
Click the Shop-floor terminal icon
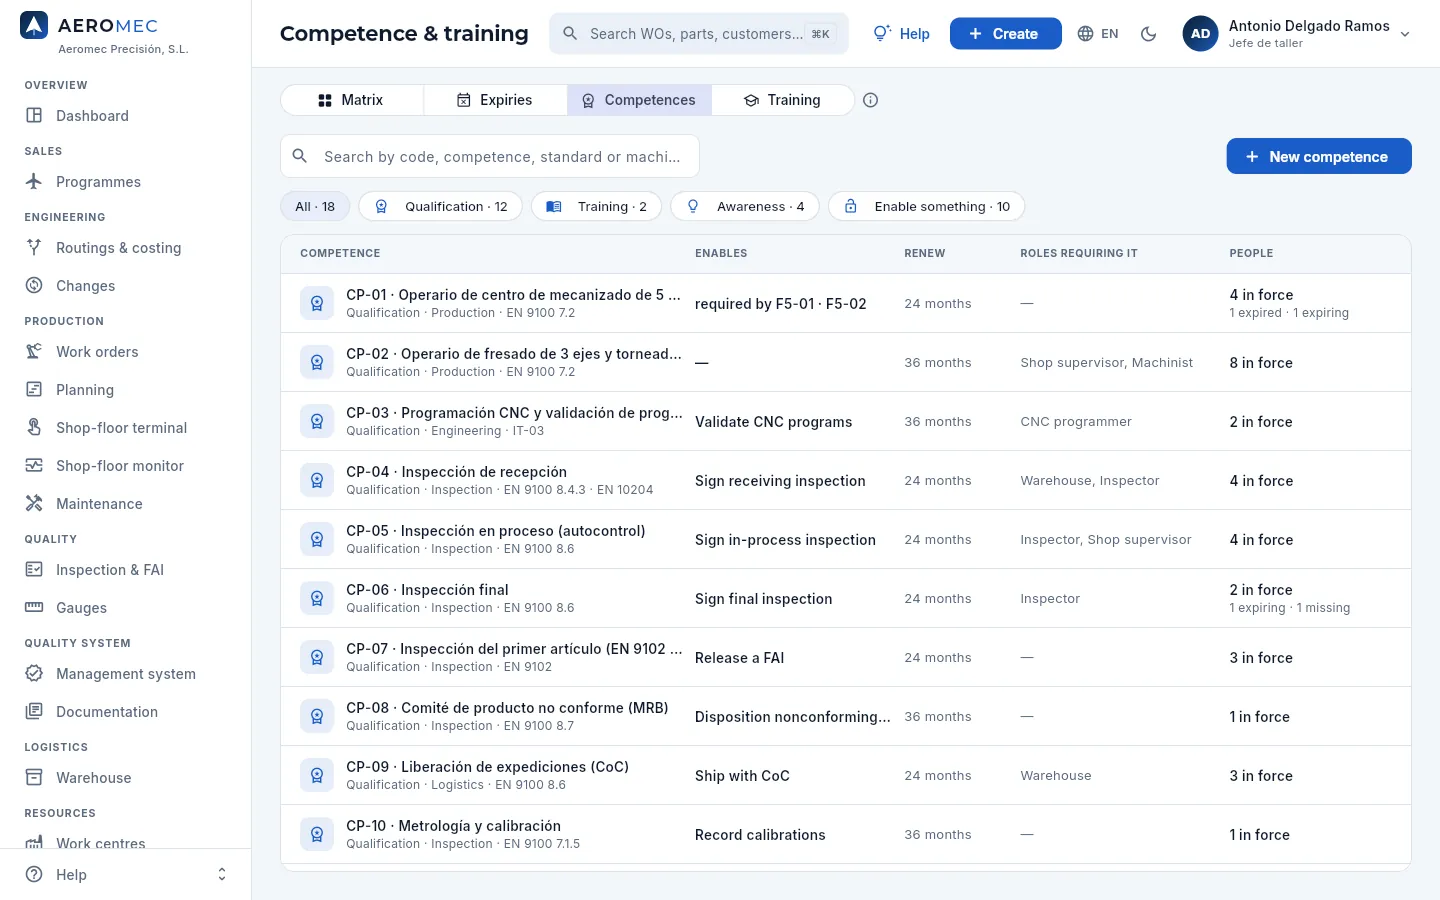[34, 427]
